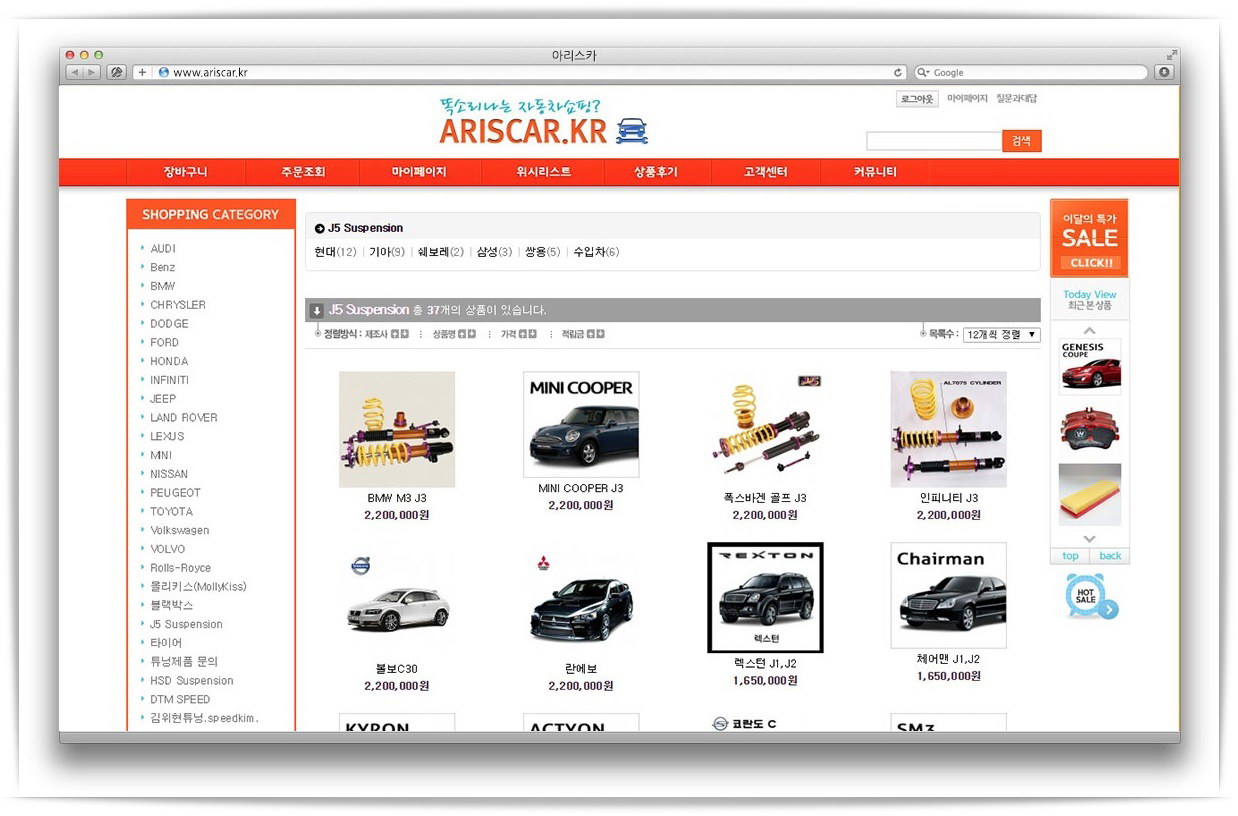The width and height of the screenshot is (1238, 816).
Task: Sort by 적립금 descending arrow
Action: [600, 334]
